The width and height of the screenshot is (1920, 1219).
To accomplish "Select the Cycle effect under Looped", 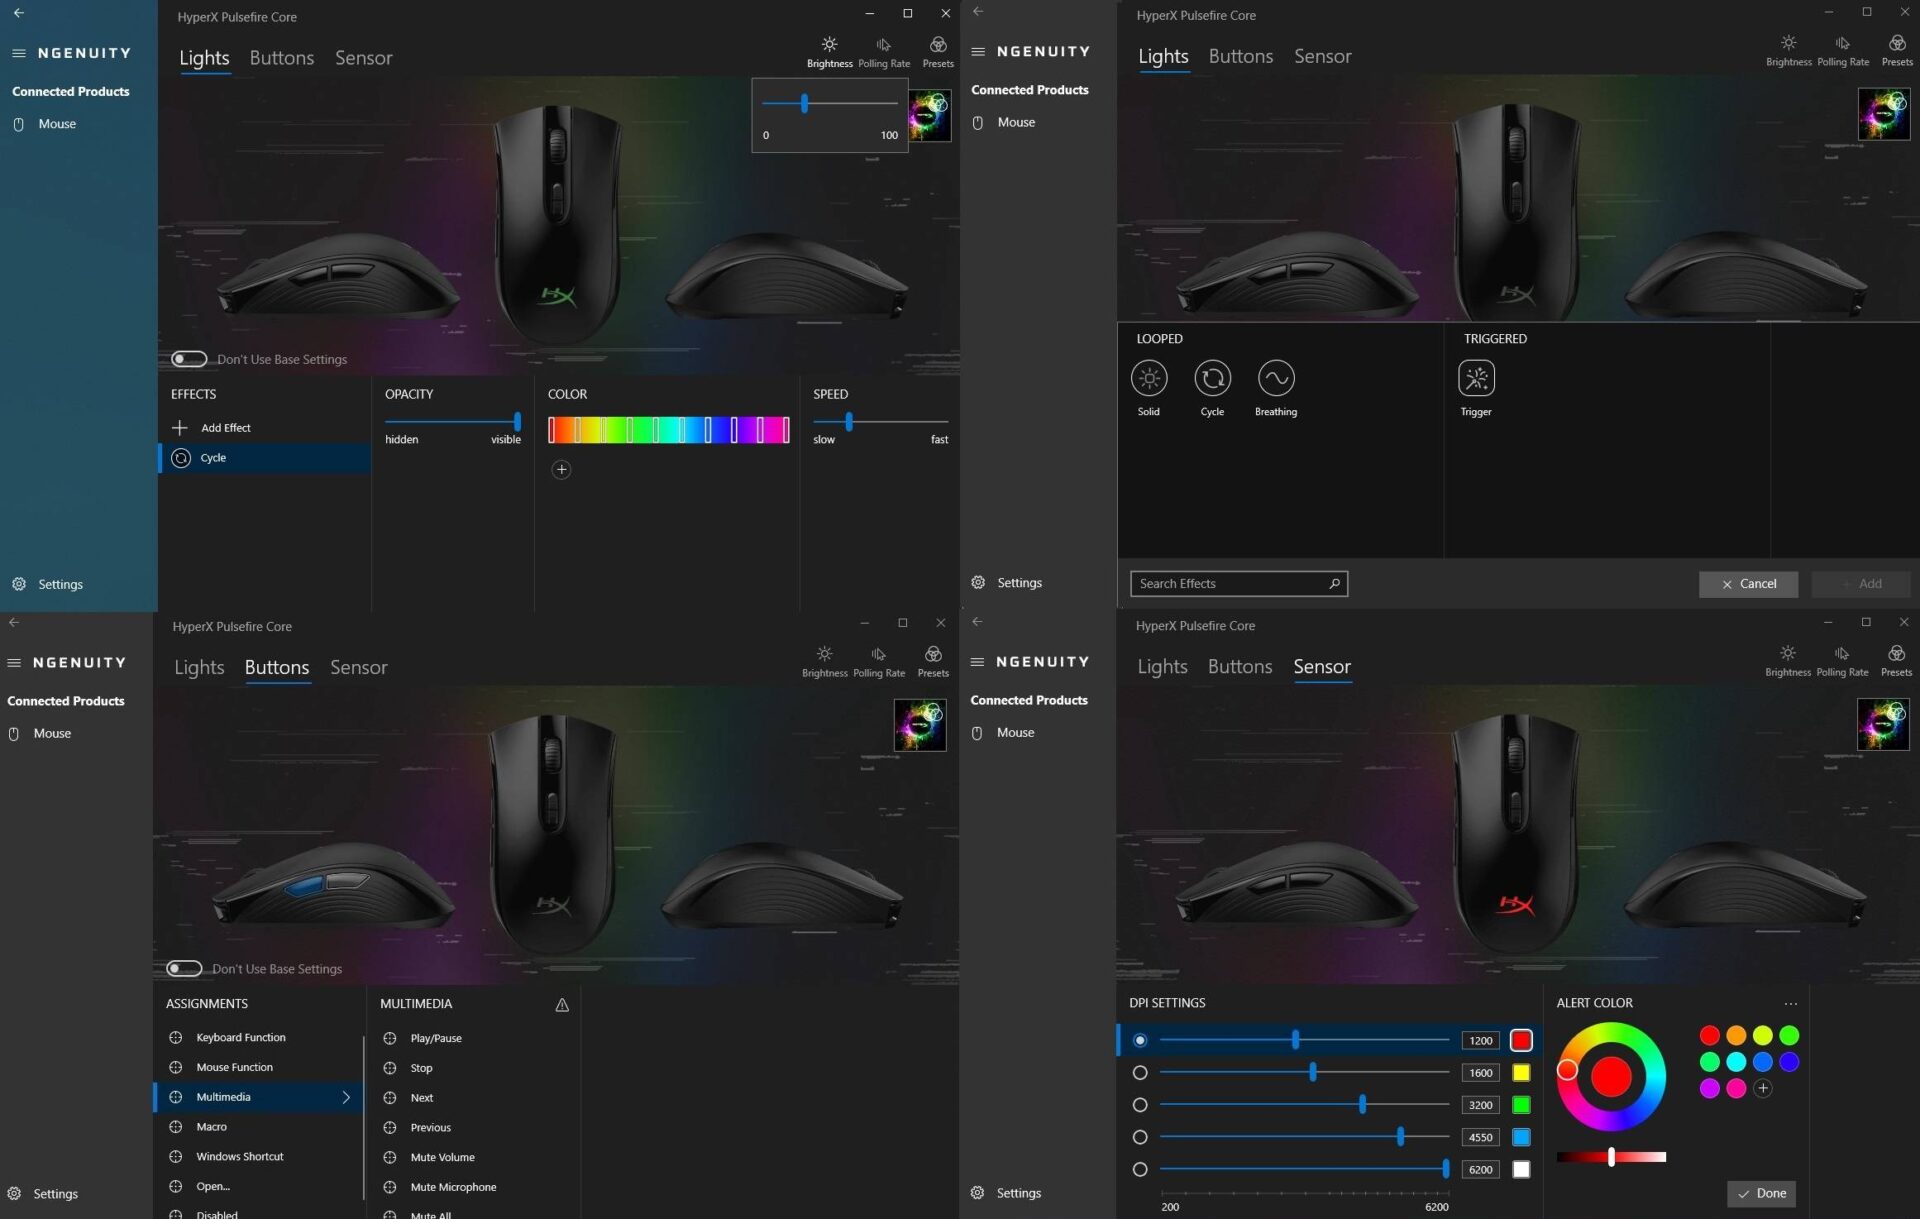I will pos(1212,380).
